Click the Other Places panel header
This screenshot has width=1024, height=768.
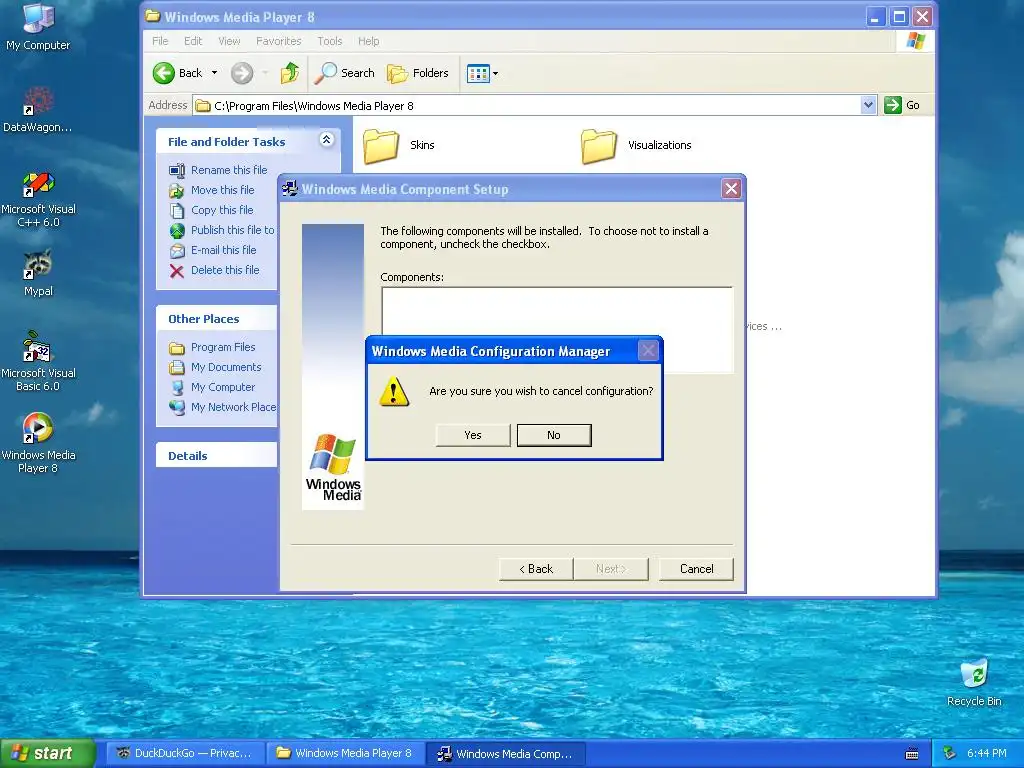pyautogui.click(x=216, y=319)
